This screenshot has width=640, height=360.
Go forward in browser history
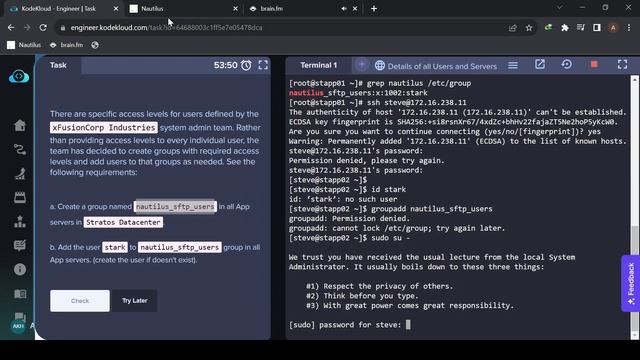click(27, 28)
